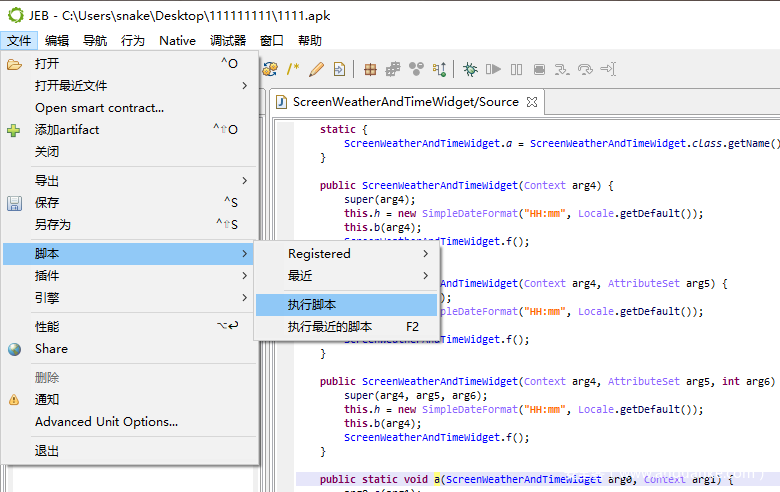Viewport: 780px width, 492px height.
Task: Click the debugger stop icon
Action: [539, 69]
